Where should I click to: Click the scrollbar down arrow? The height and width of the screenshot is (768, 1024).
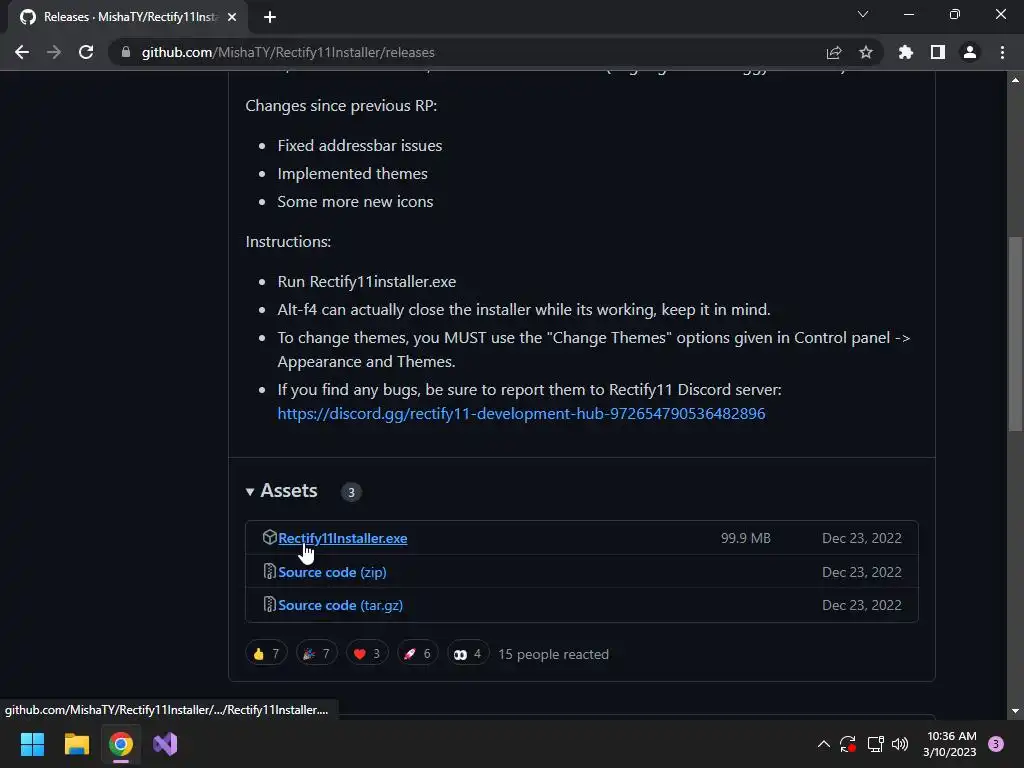pos(1015,711)
